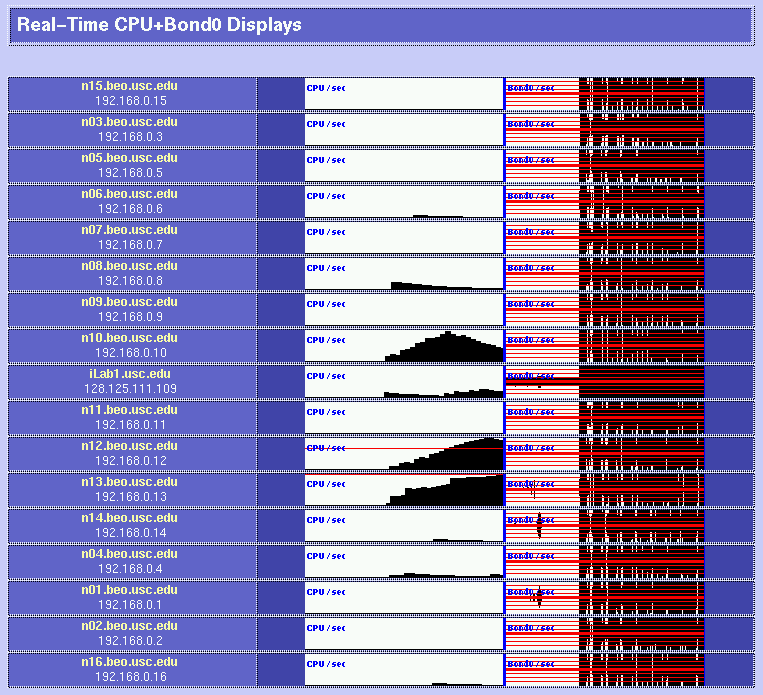763x695 pixels.
Task: Click the Real-Time CPU+Bond0 Displays heading
Action: point(160,25)
